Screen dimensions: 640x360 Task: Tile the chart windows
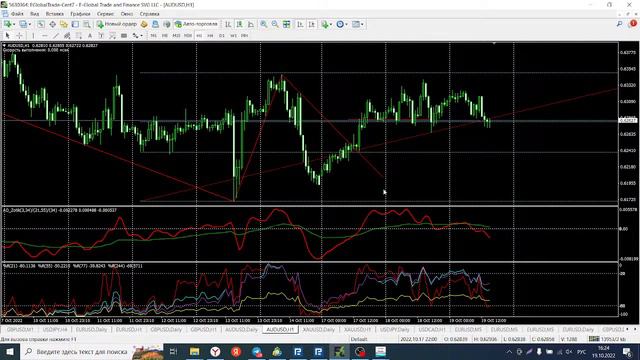pos(287,24)
